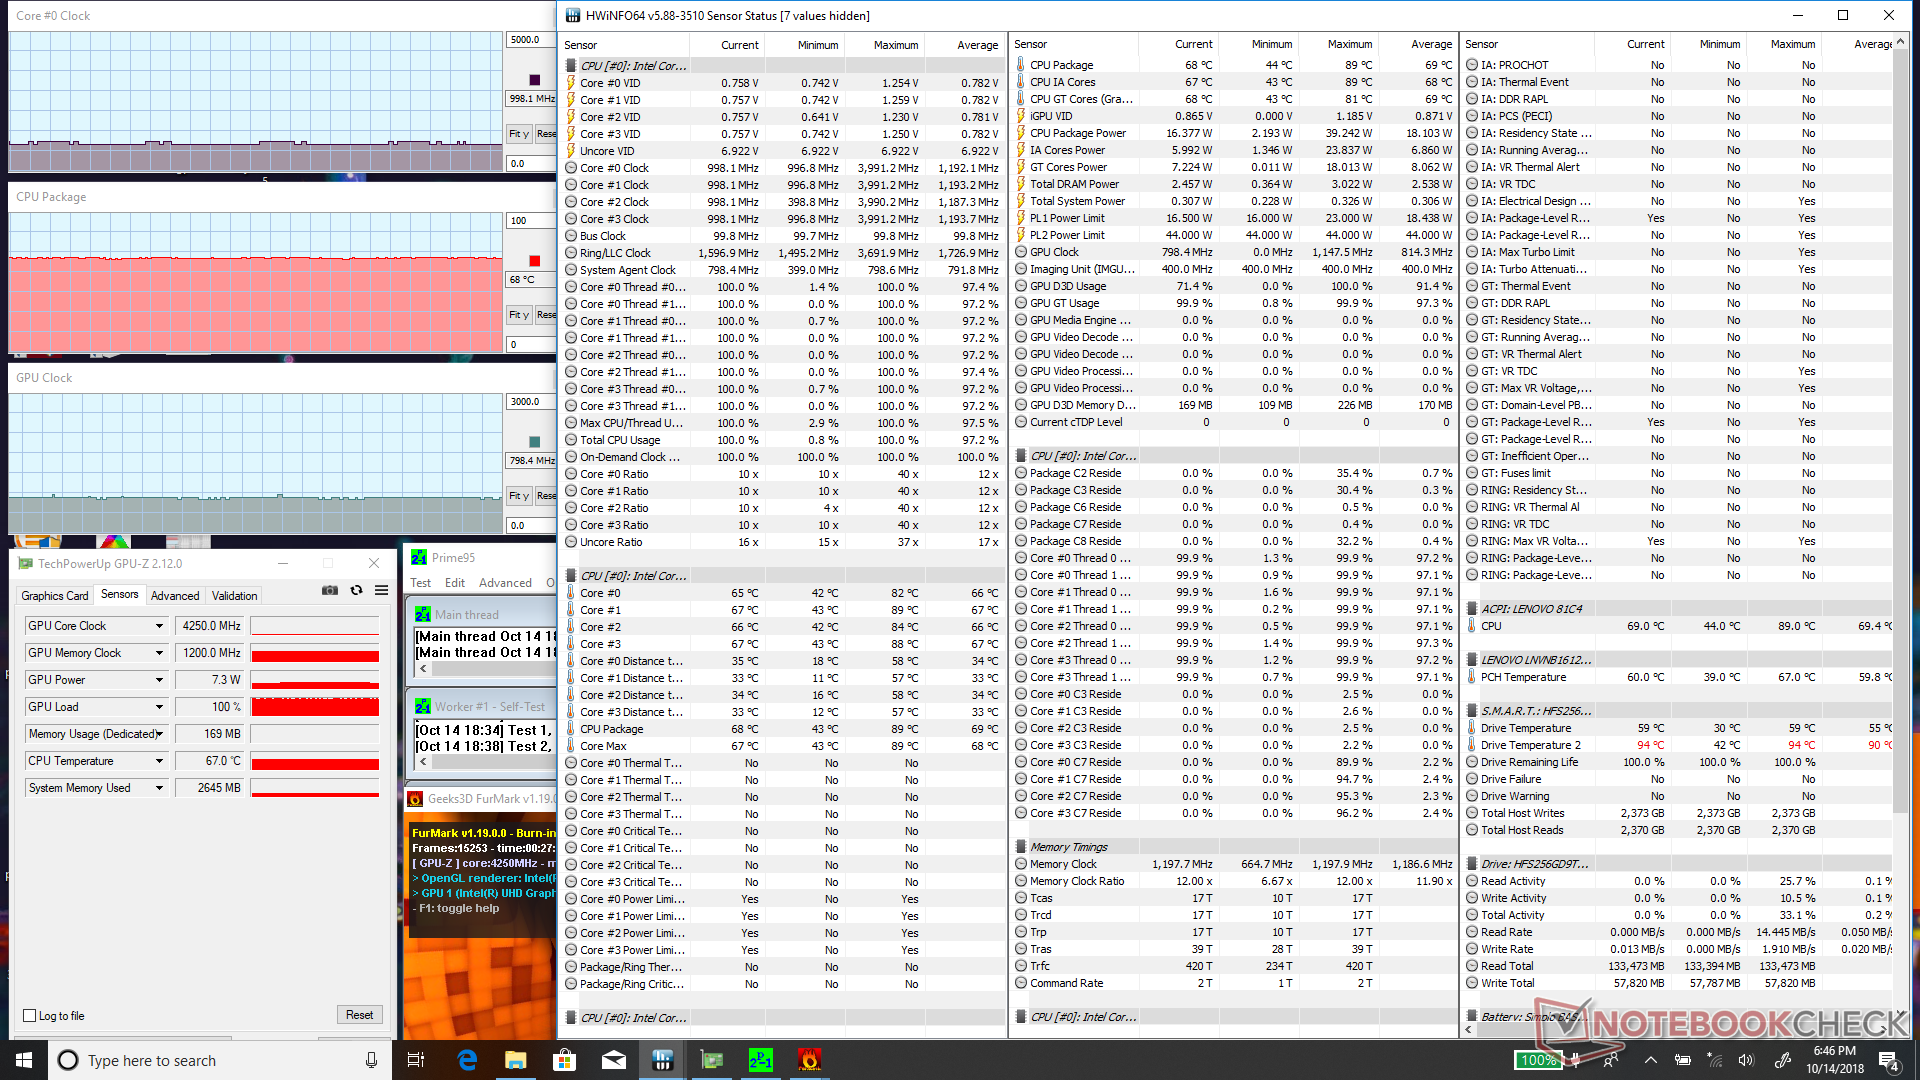Open Microsoft Store from the taskbar
Viewport: 1920px width, 1080px height.
565,1060
